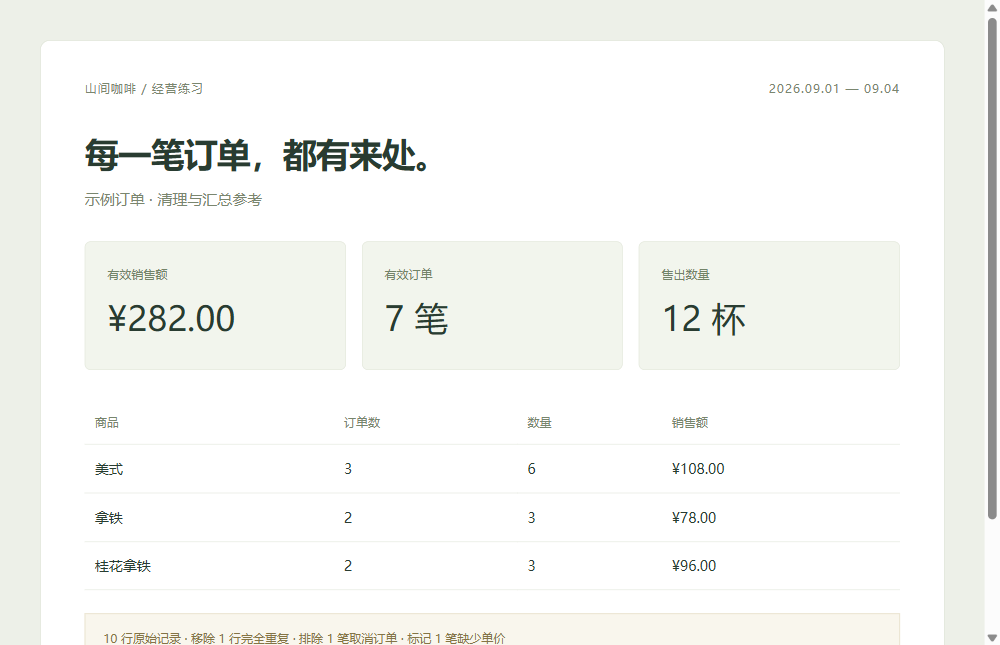Click the '商品' column header
The height and width of the screenshot is (645, 1000).
click(x=107, y=422)
